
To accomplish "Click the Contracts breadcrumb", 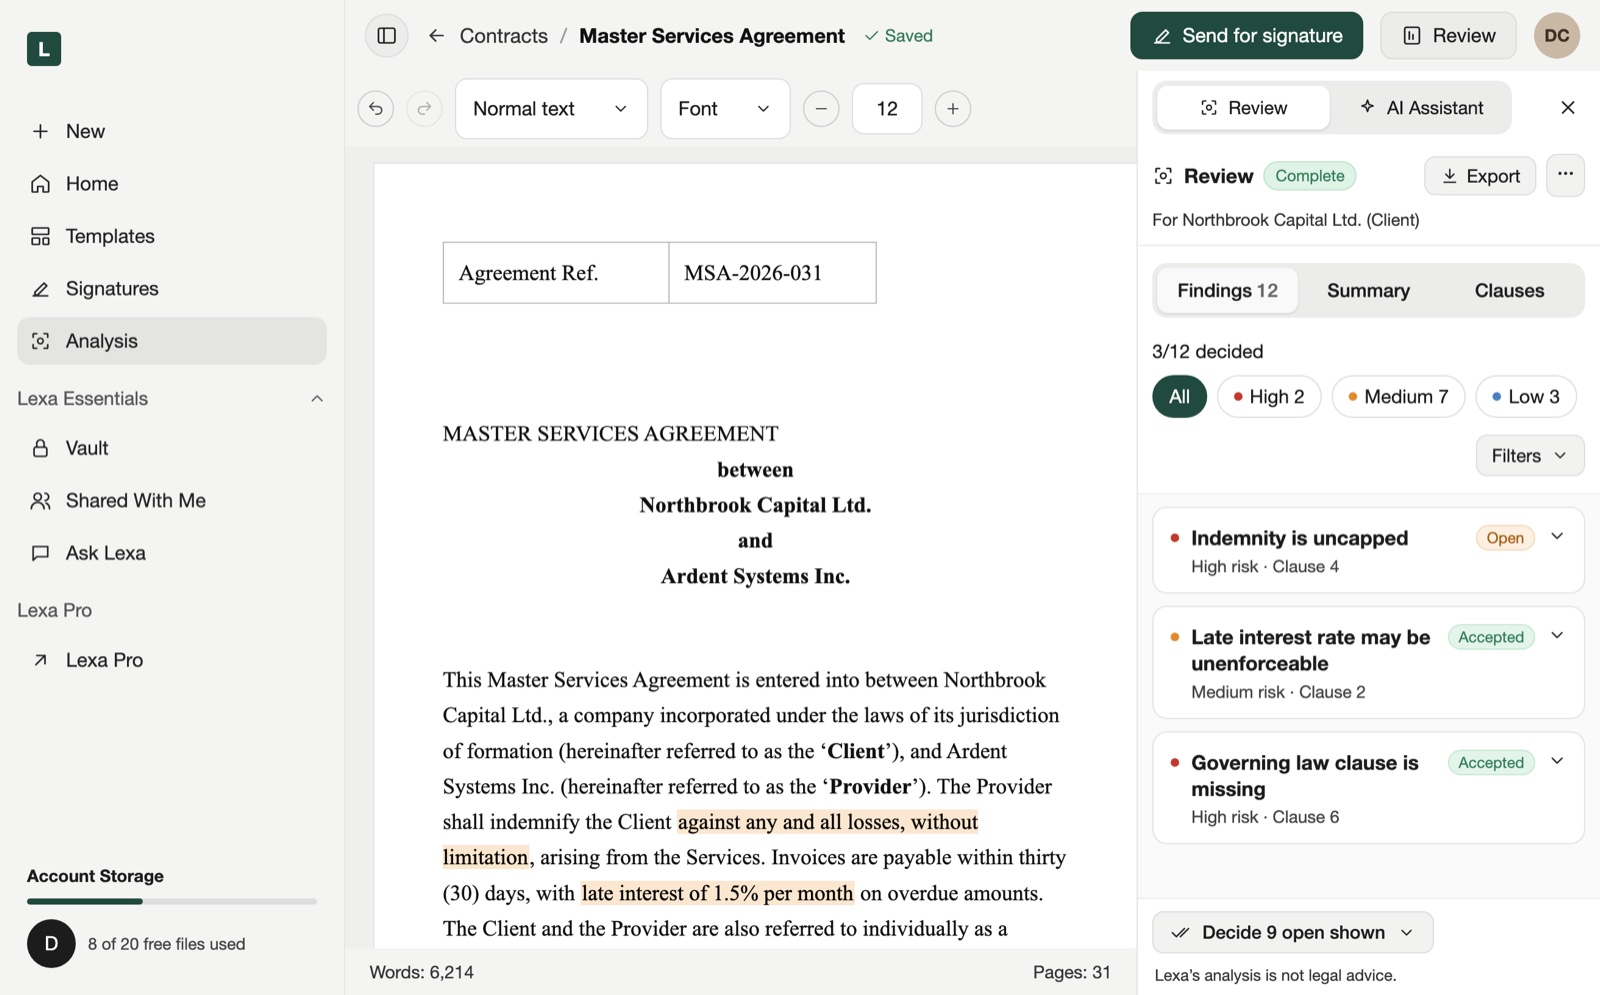I will click(504, 36).
